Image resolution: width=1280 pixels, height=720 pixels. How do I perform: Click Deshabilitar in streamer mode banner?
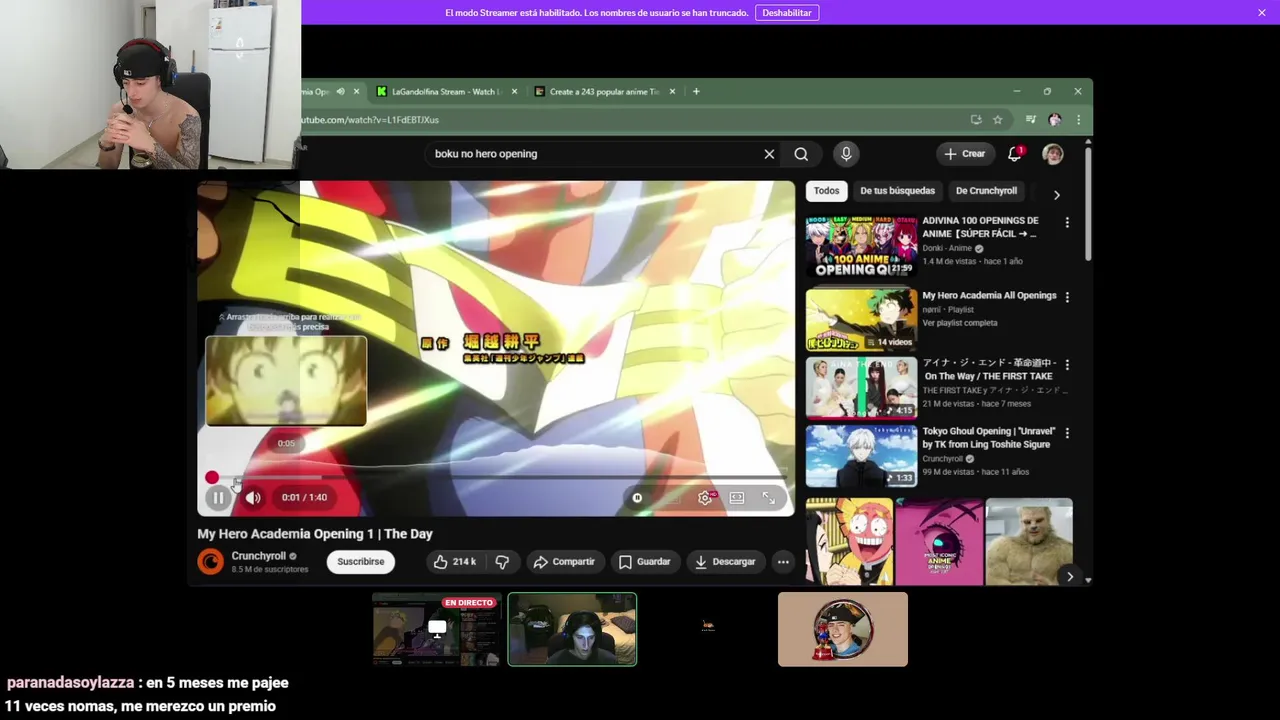coord(787,13)
